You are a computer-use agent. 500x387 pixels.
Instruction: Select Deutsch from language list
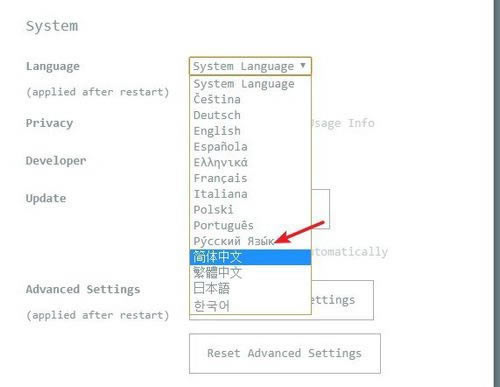(x=250, y=115)
